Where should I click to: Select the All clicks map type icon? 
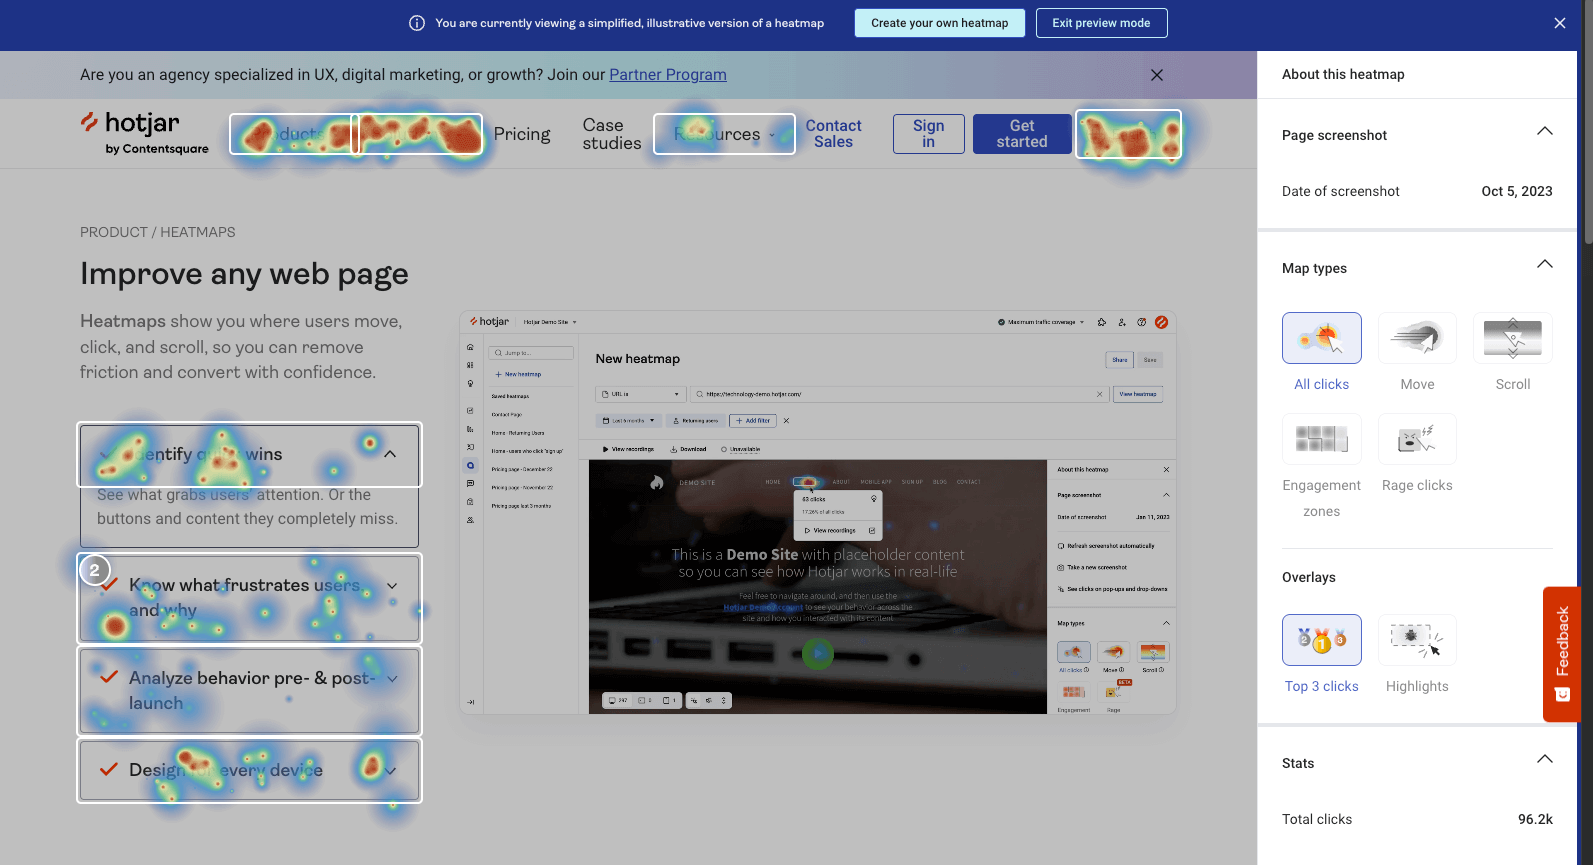tap(1321, 338)
